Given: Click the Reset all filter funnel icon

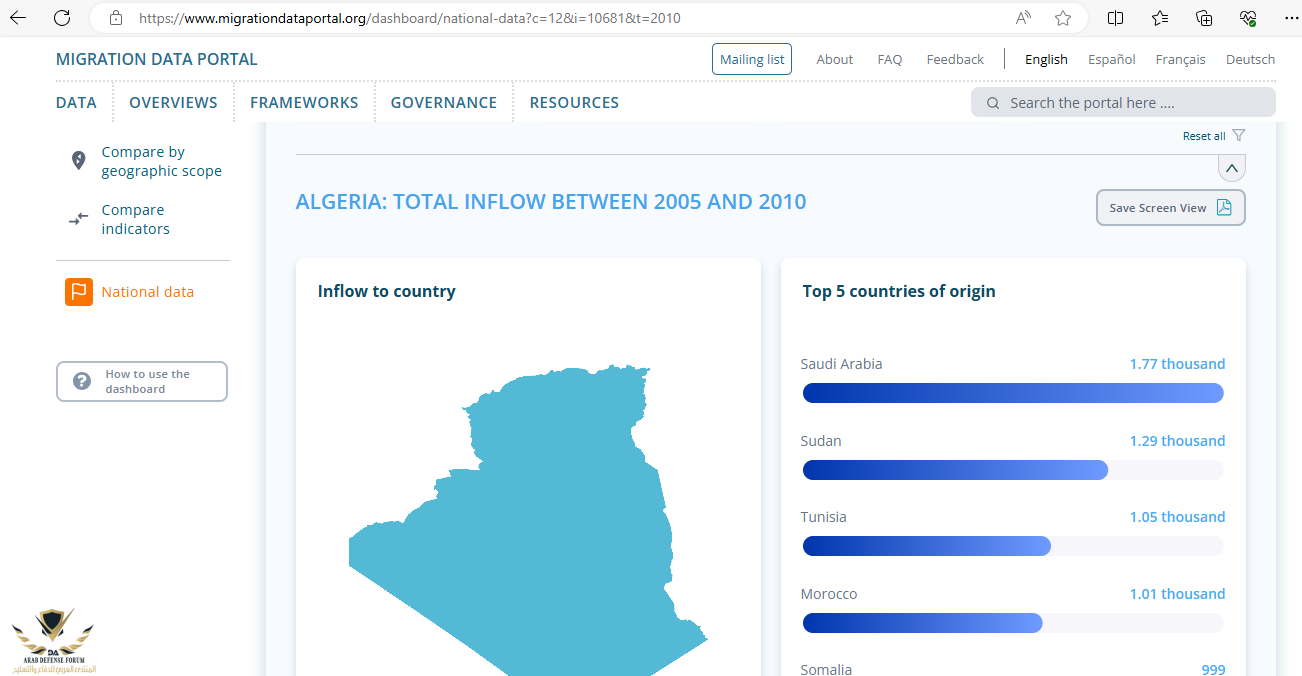Looking at the screenshot, I should (x=1239, y=135).
